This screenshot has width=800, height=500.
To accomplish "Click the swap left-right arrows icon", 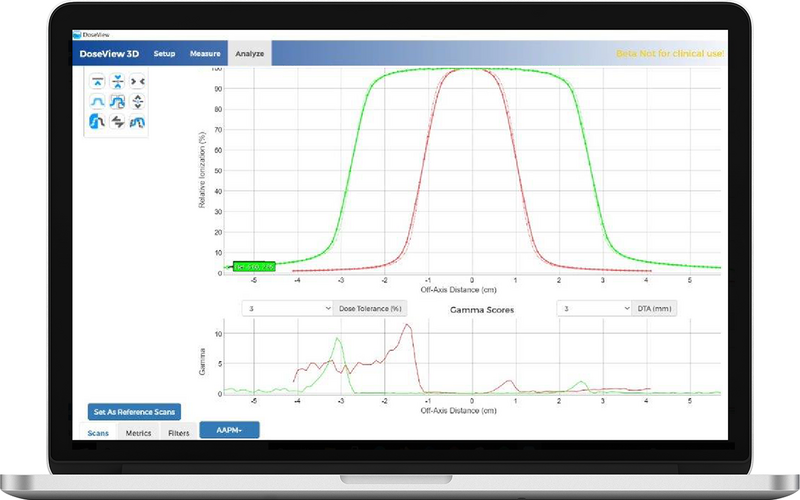I will tap(118, 121).
